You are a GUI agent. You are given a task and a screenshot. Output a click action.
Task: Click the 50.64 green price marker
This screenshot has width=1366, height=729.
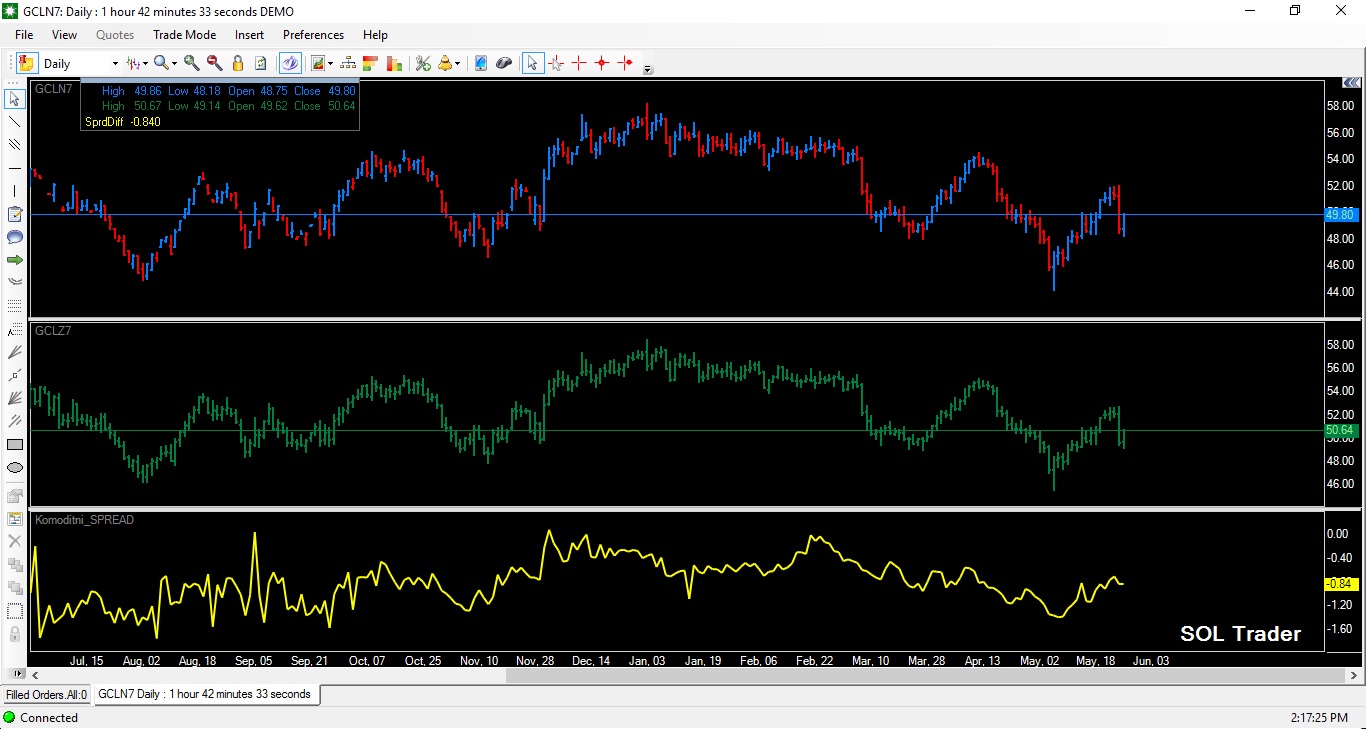click(1340, 430)
